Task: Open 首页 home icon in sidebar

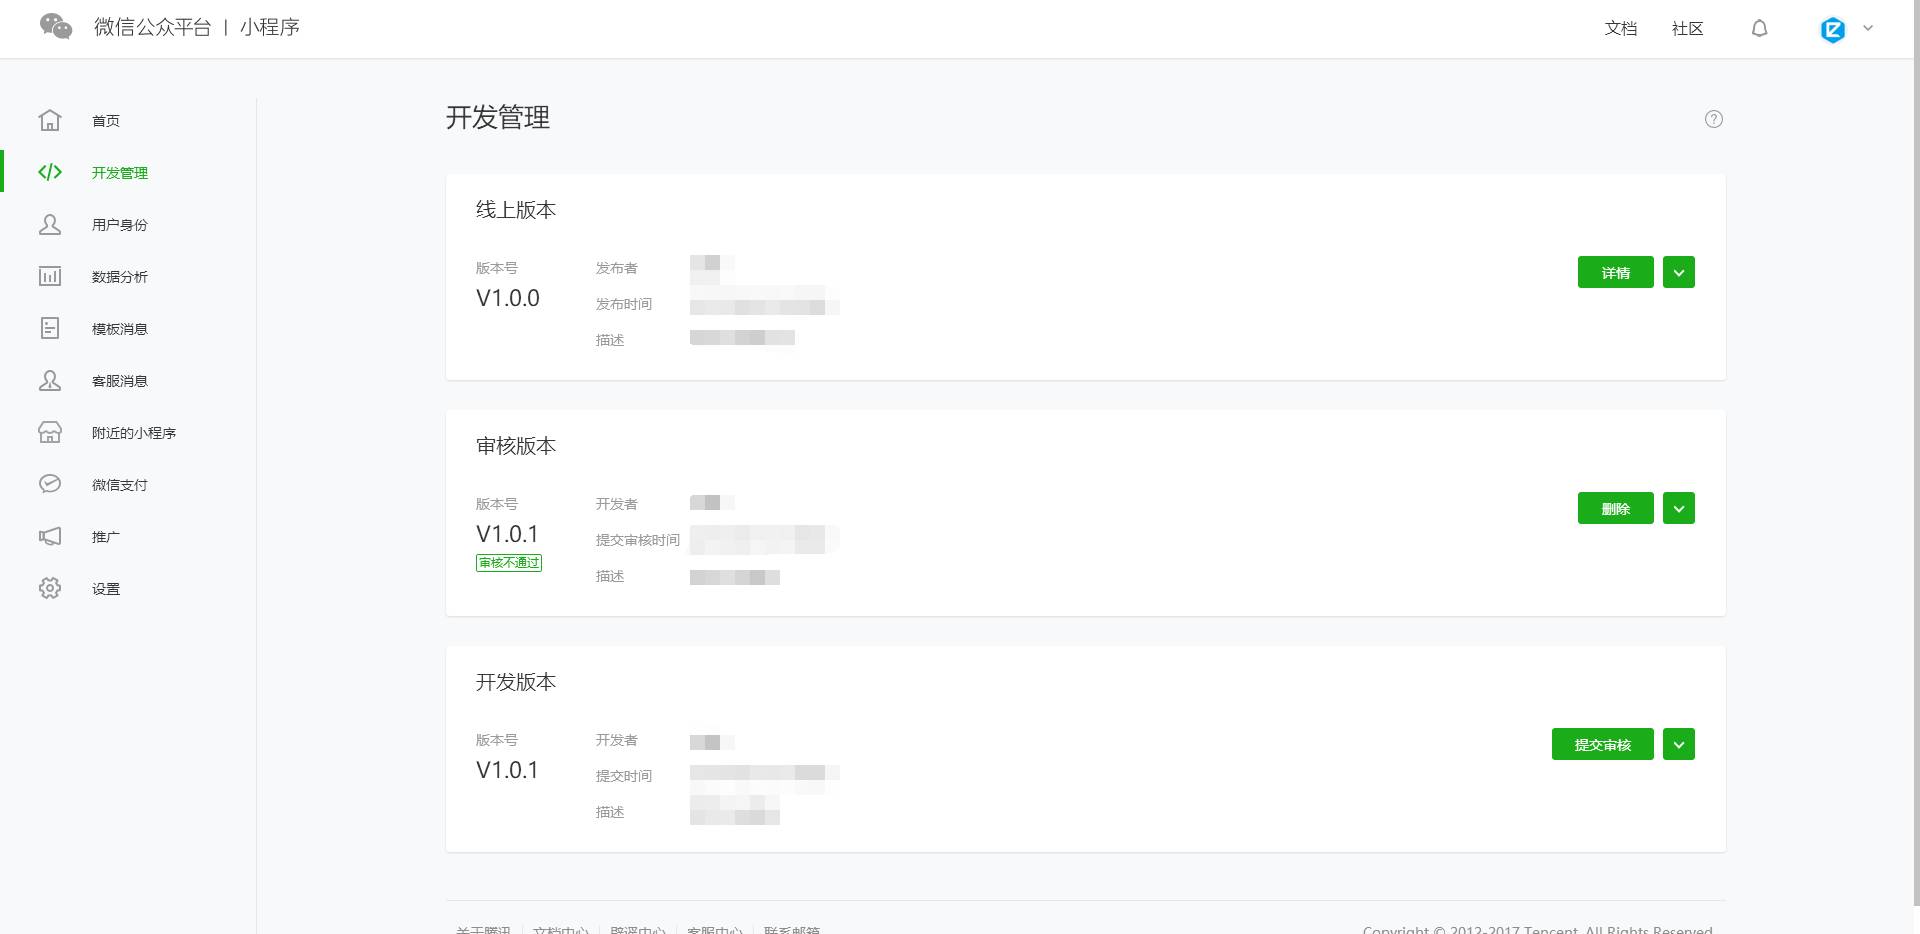Action: (50, 120)
